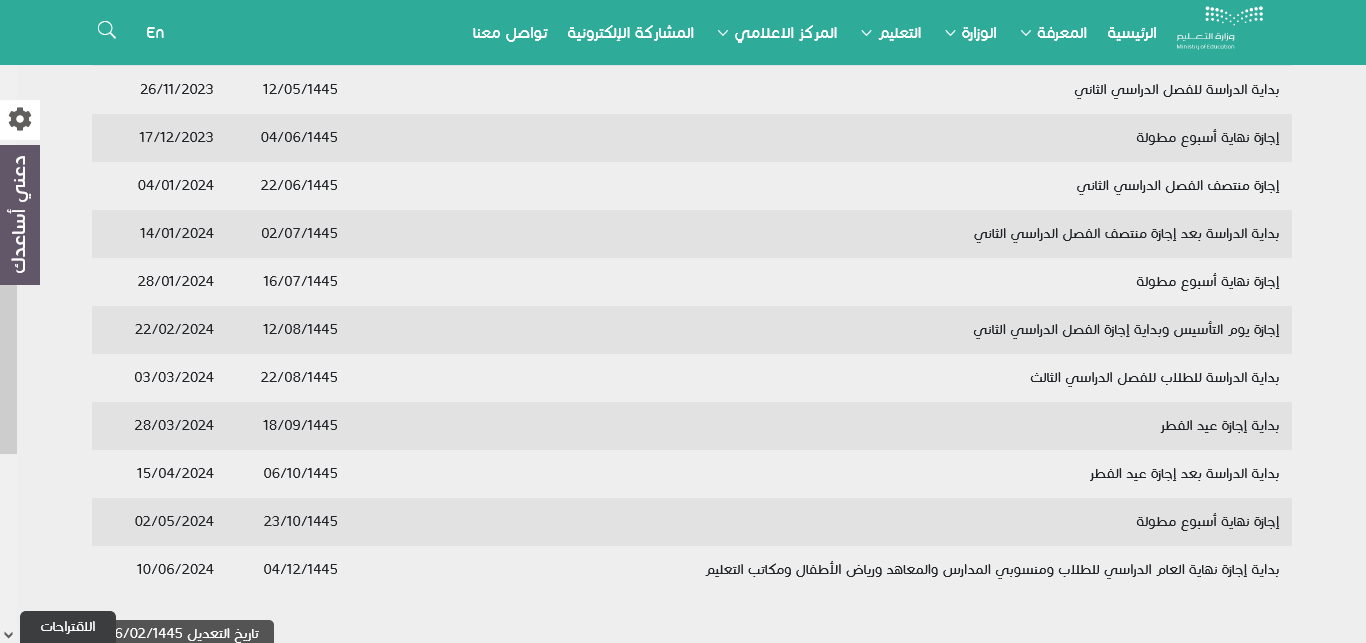This screenshot has width=1366, height=643.
Task: Select date 14/01/2024
Action: pos(177,233)
